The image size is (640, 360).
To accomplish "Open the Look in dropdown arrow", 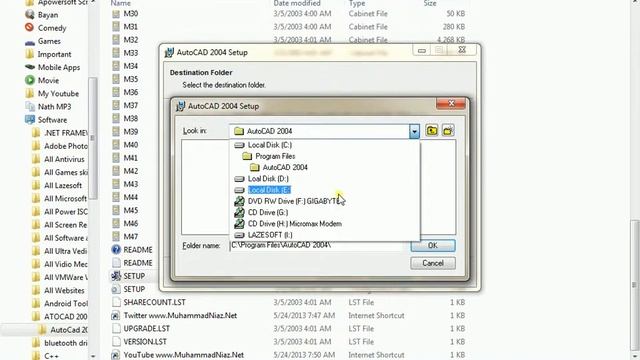I will (414, 131).
